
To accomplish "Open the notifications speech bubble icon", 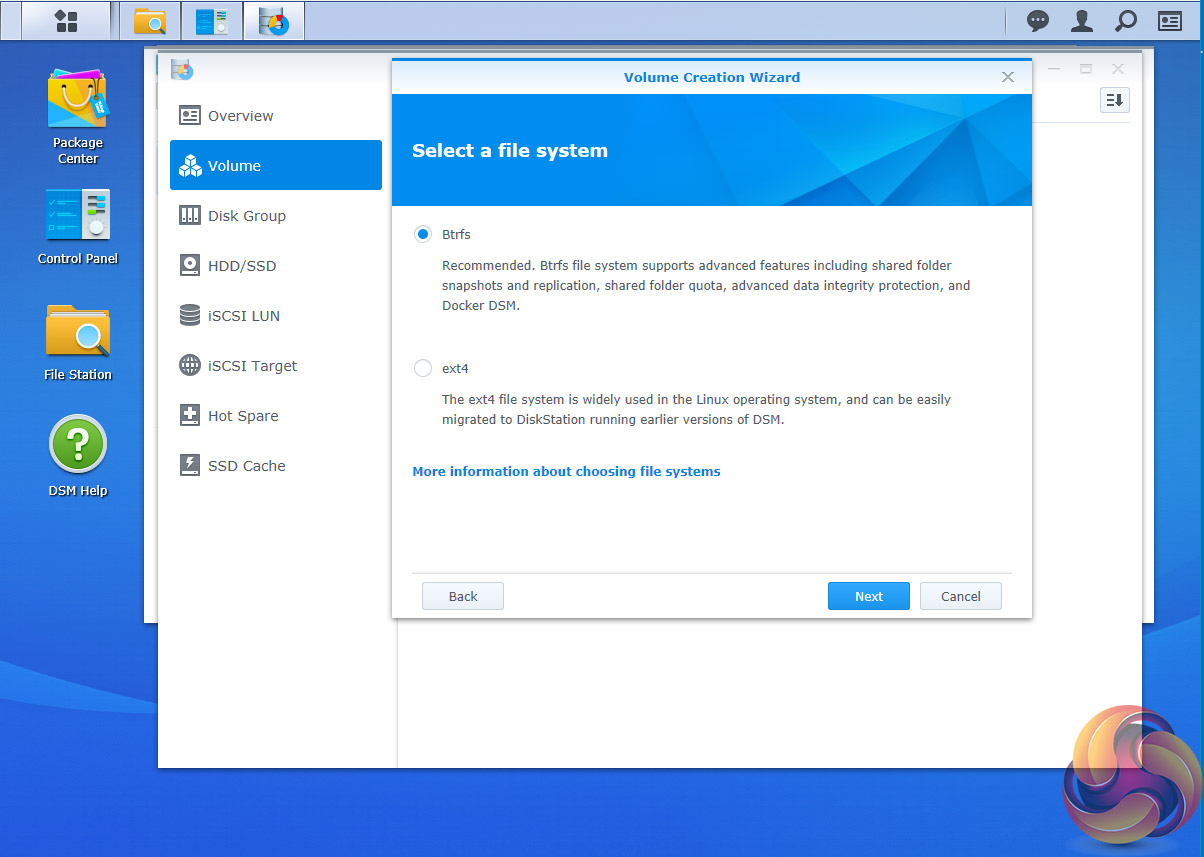I will (x=1039, y=20).
